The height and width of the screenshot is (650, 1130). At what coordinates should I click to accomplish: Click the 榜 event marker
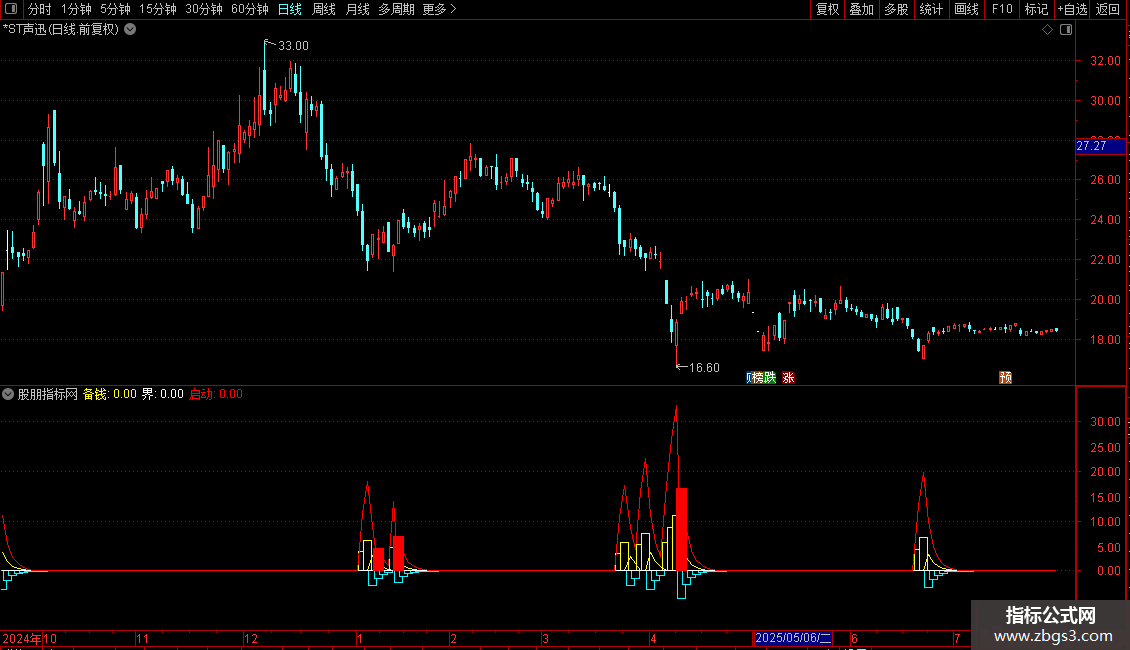click(x=757, y=378)
